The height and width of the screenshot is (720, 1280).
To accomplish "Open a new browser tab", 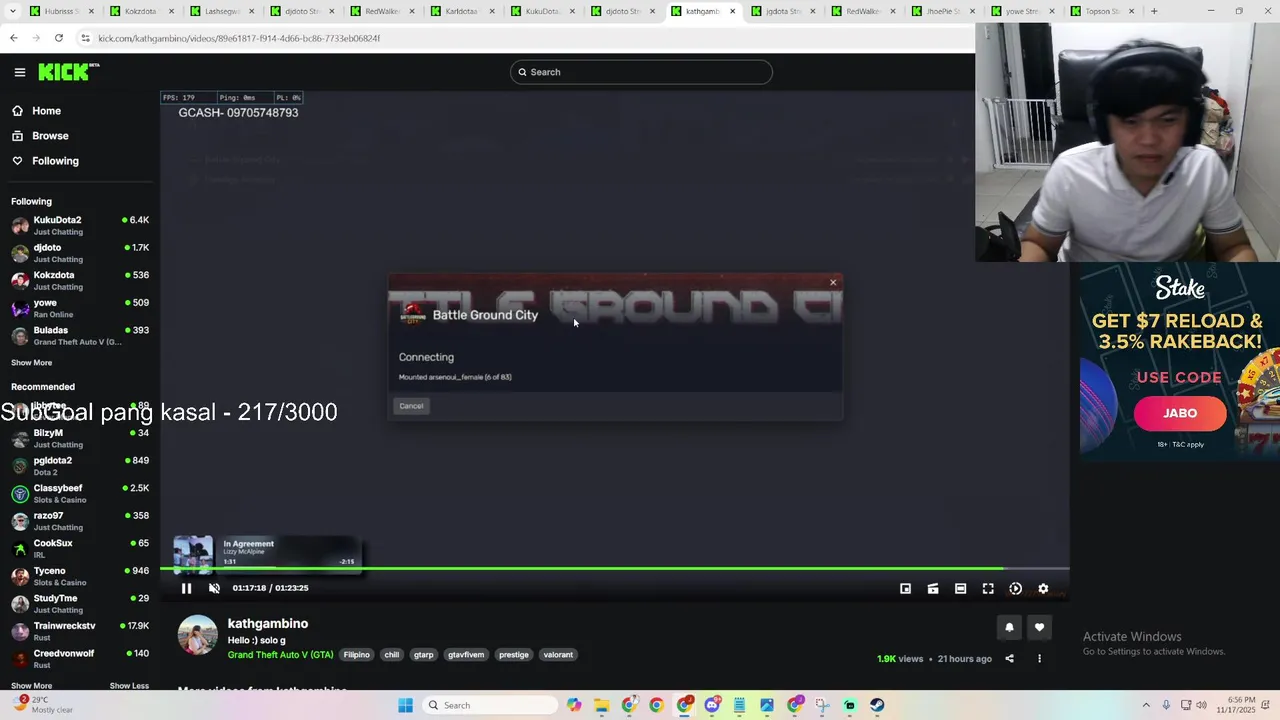I will click(x=1154, y=11).
